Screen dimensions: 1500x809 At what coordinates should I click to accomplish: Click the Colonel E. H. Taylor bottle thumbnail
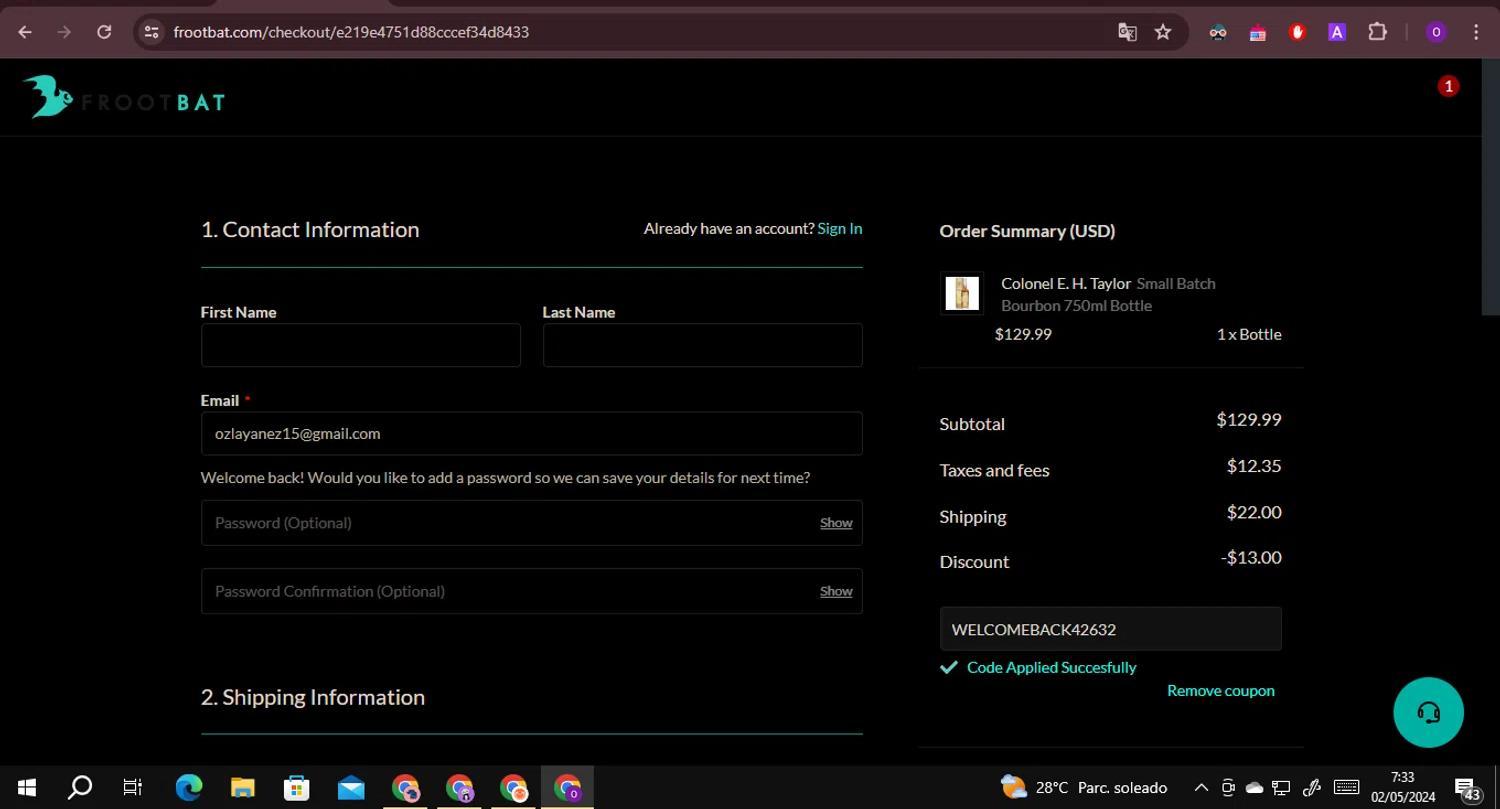(962, 293)
